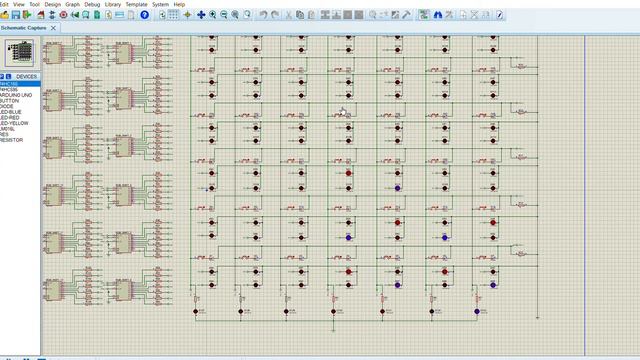The height and width of the screenshot is (360, 640).
Task: Select LED-RED in the devices list
Action: point(10,118)
